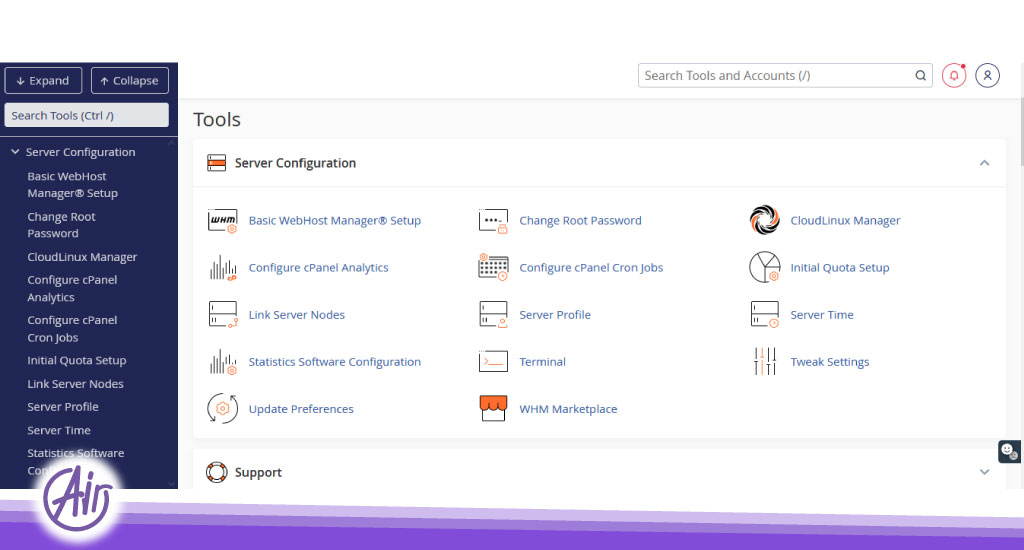Open the Change Root Password link

point(580,221)
